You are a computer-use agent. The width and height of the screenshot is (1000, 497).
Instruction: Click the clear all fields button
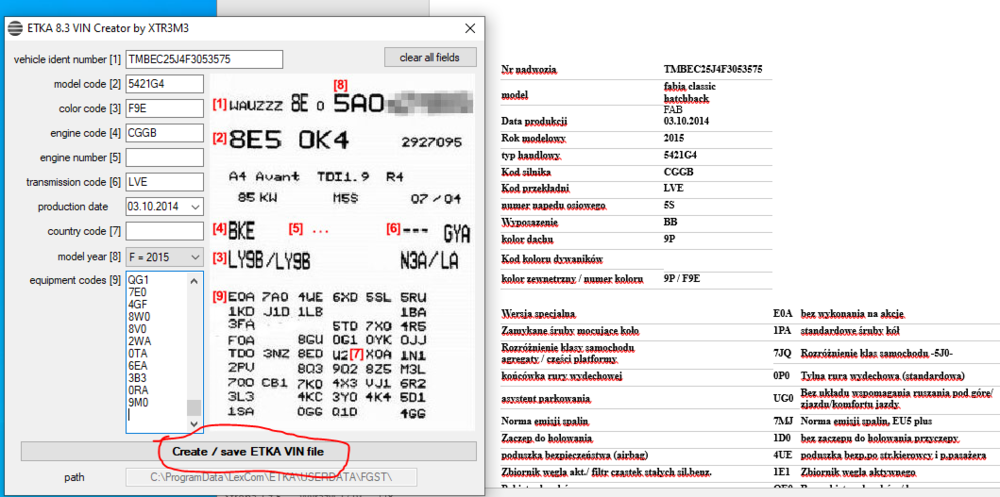pyautogui.click(x=430, y=58)
